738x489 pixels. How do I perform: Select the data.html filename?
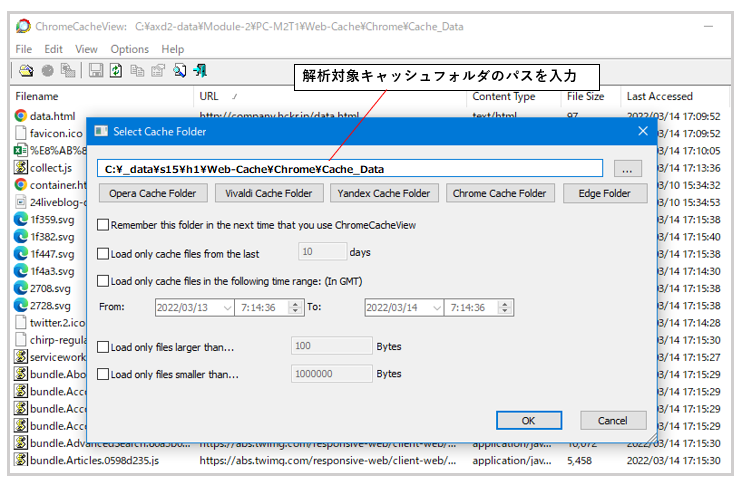(52, 116)
